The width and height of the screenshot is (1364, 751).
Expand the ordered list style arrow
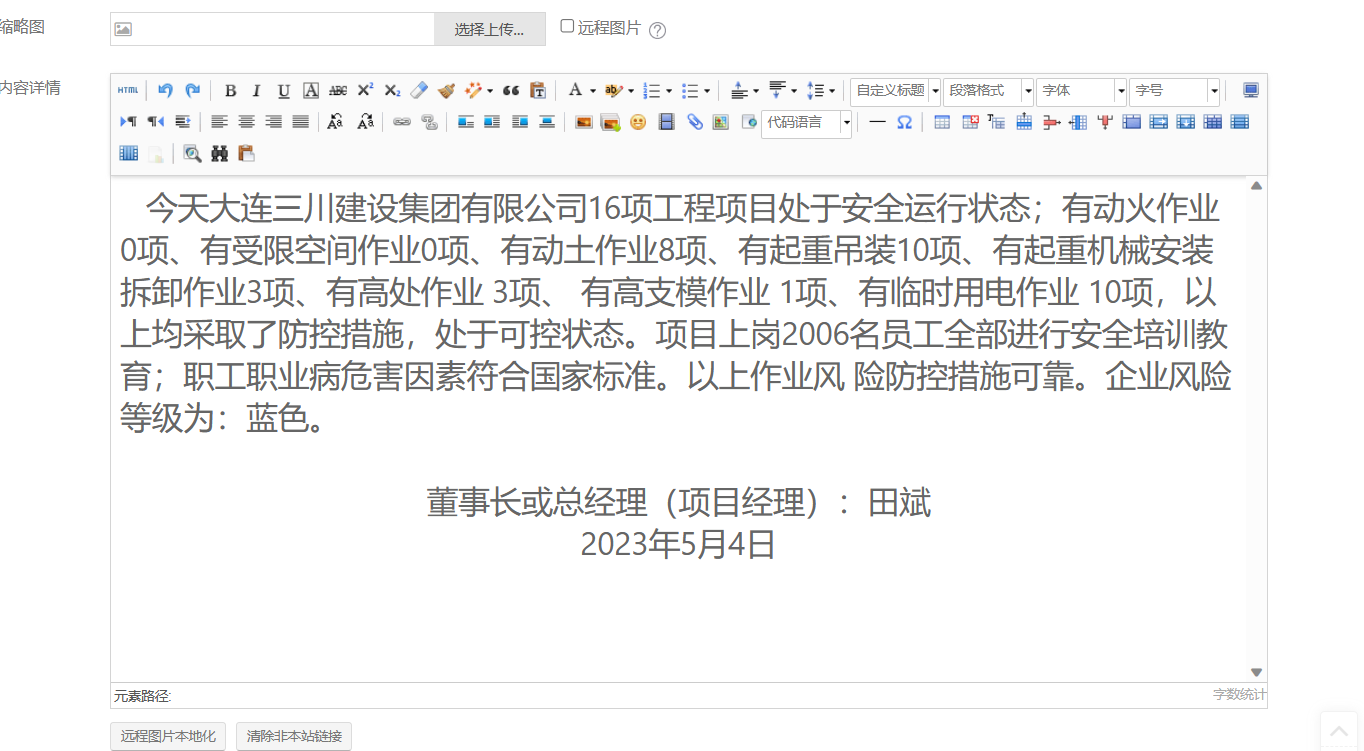point(668,91)
